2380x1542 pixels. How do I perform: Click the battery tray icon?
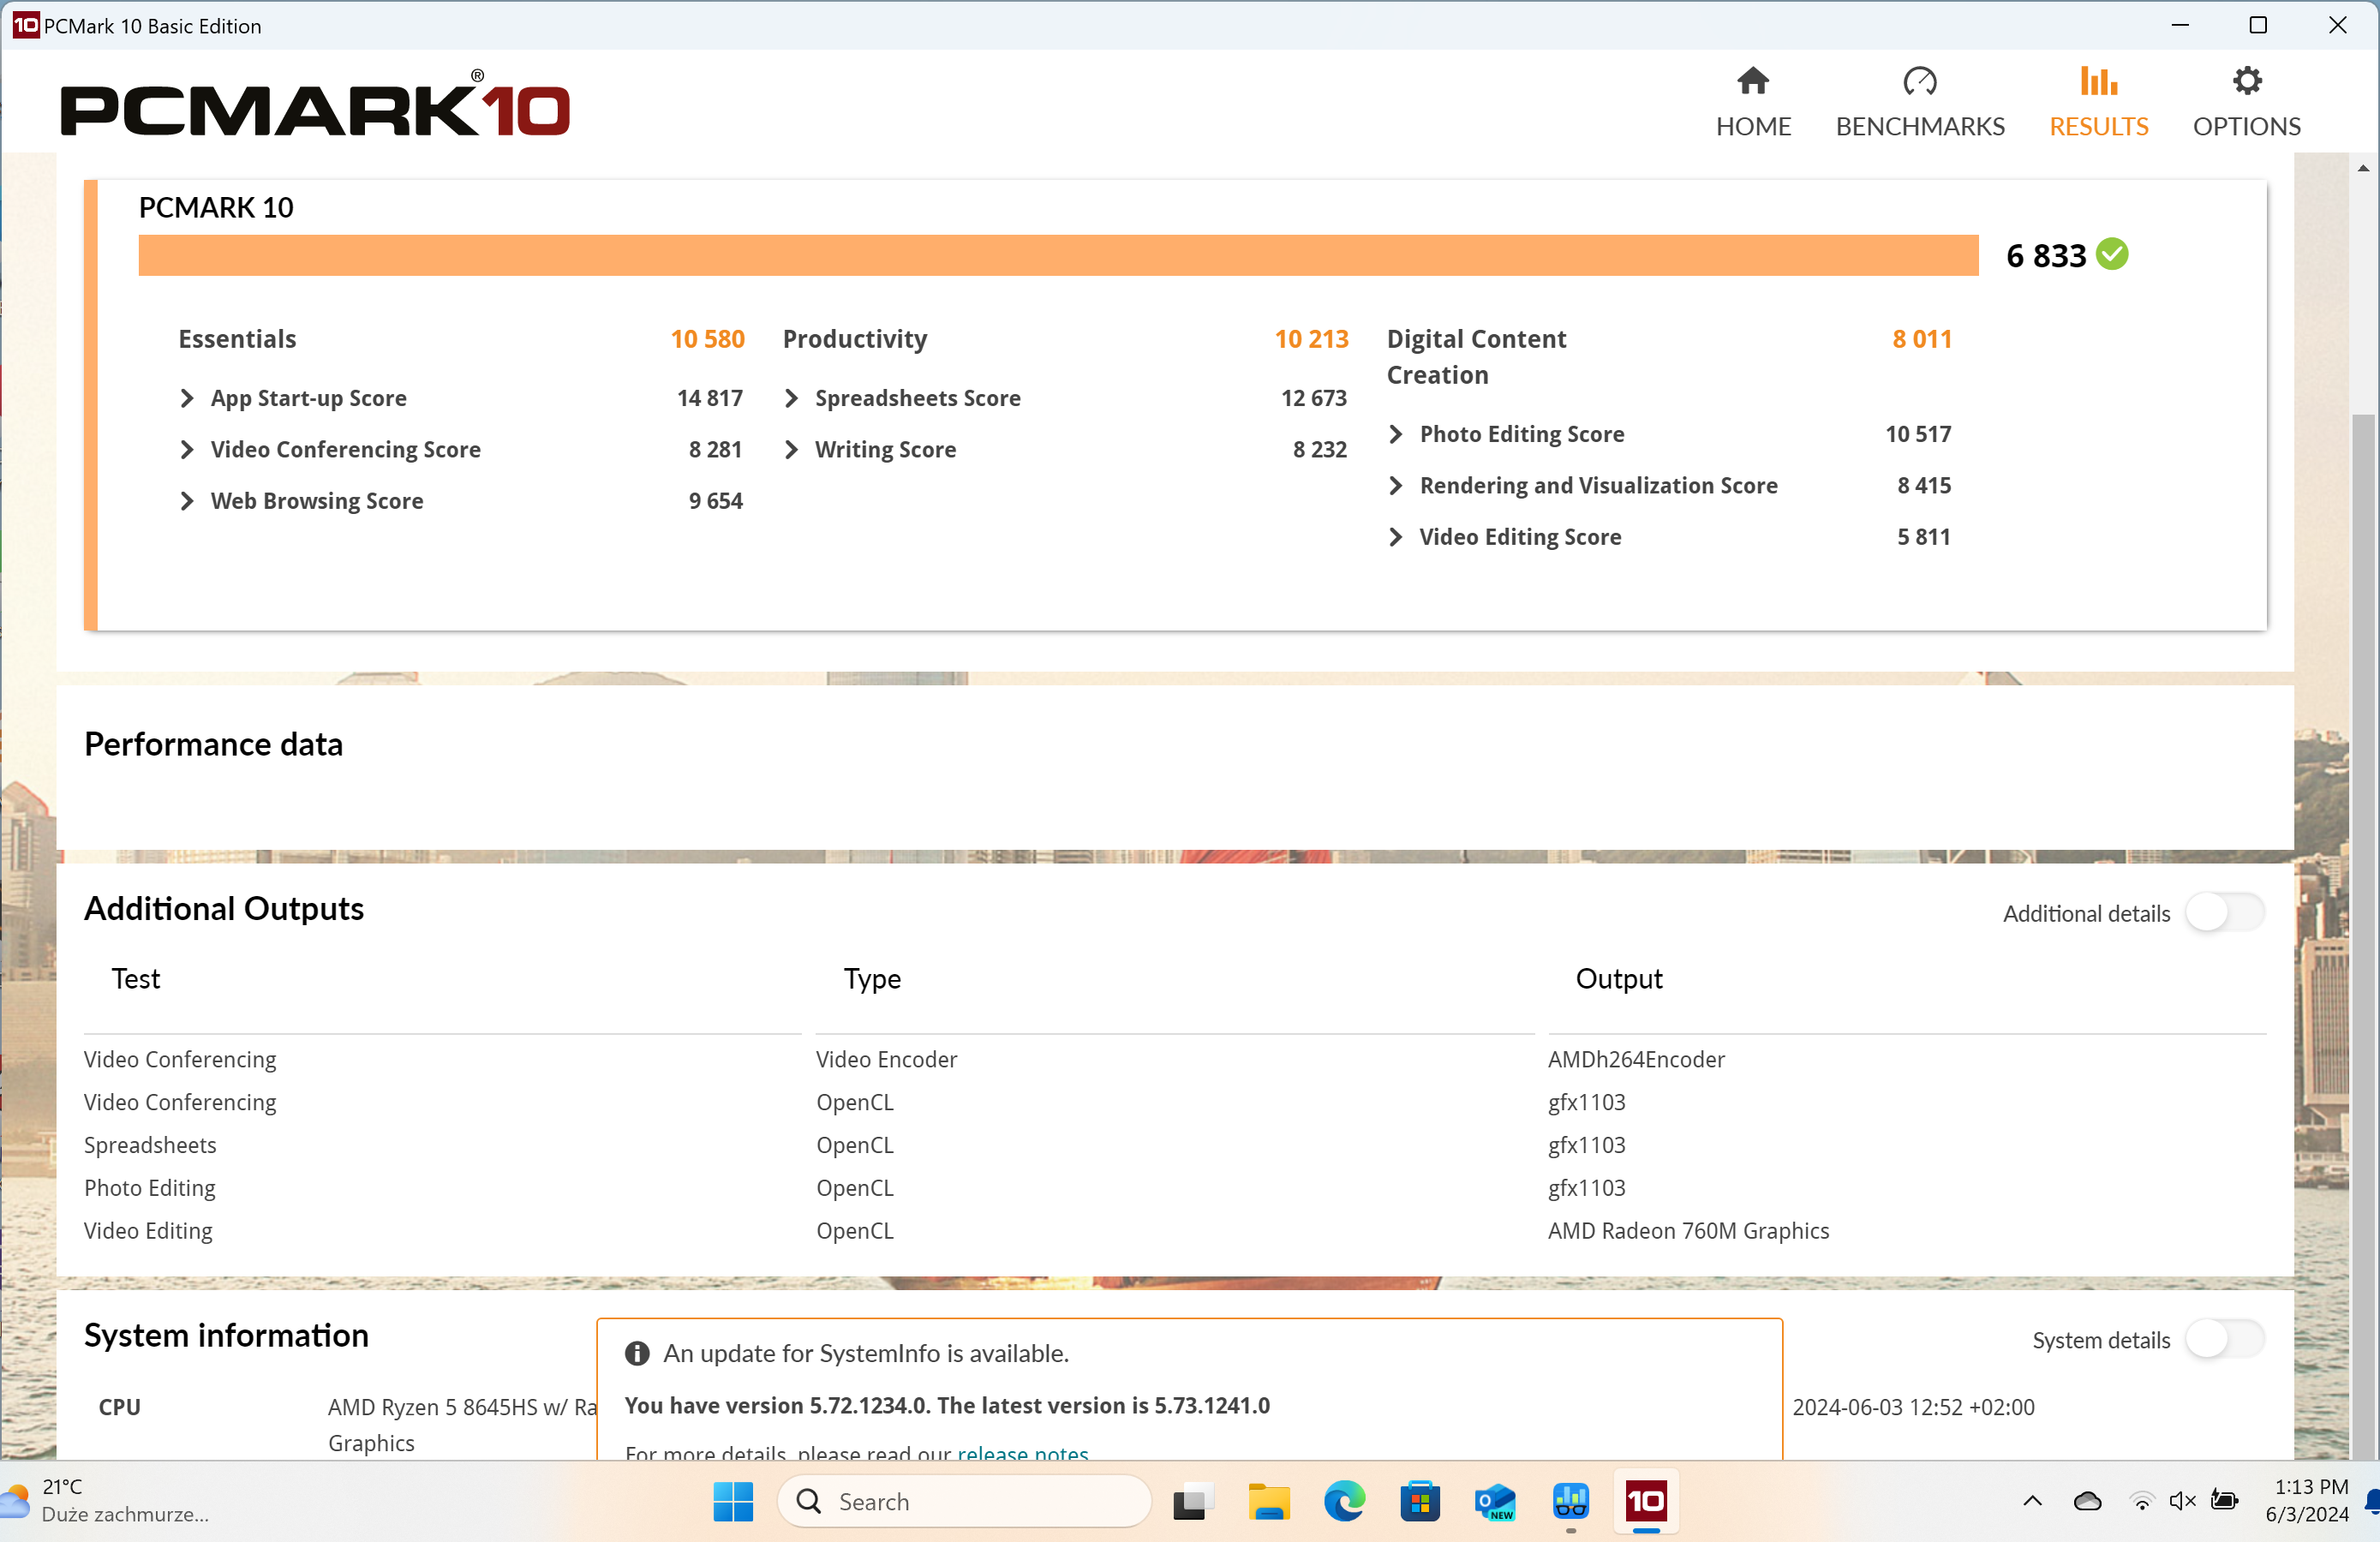(x=2224, y=1500)
